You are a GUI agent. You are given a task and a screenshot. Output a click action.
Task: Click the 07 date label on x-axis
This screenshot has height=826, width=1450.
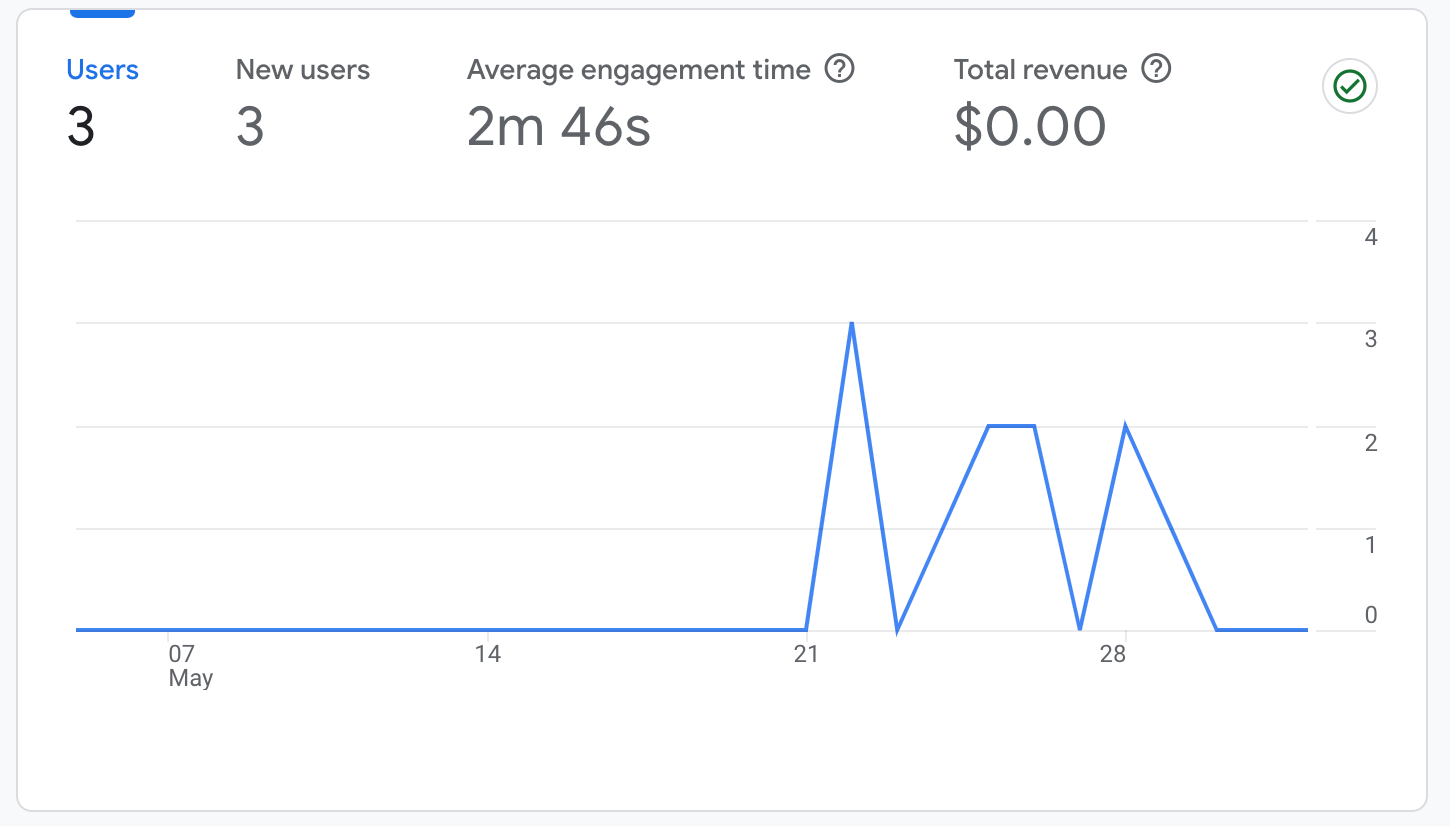181,655
